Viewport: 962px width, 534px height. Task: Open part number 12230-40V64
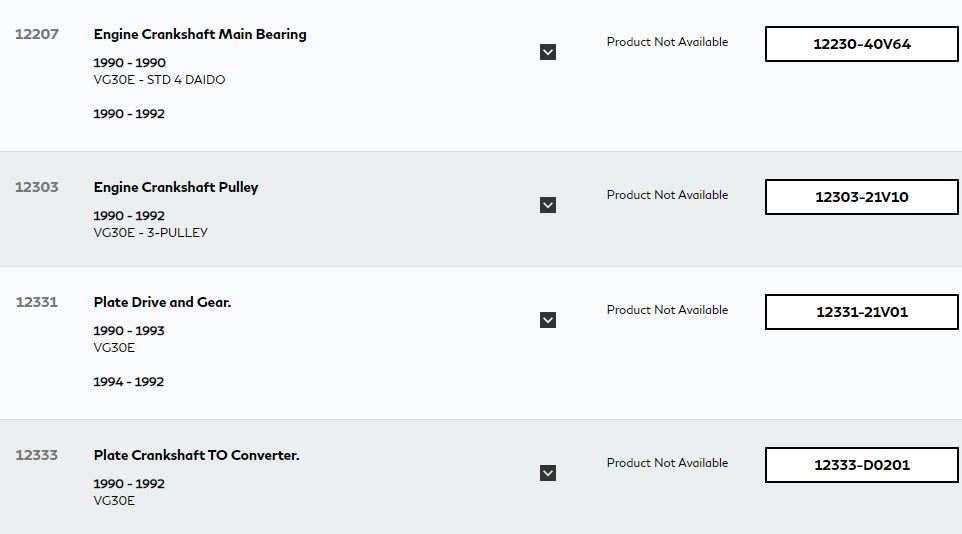861,44
